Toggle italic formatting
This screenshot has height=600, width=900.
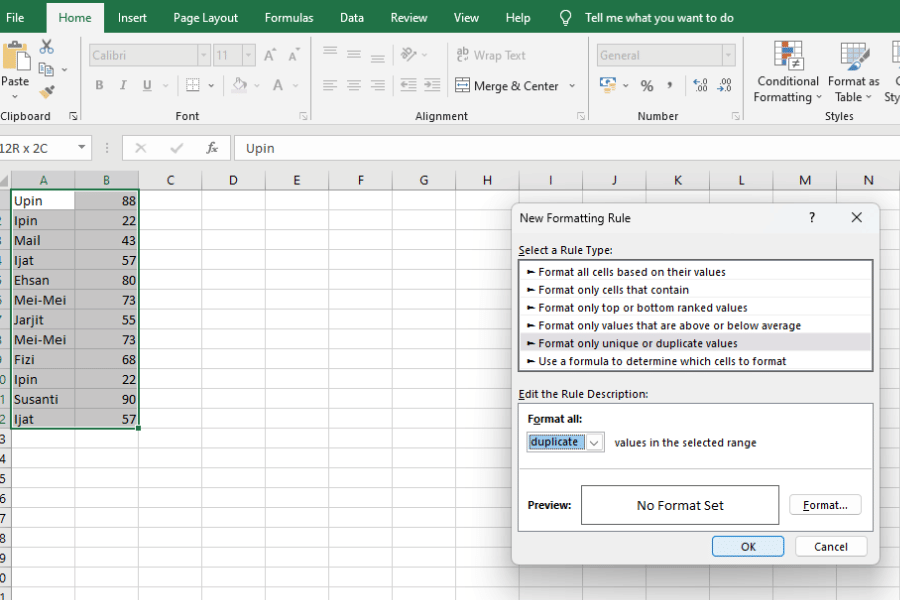122,85
